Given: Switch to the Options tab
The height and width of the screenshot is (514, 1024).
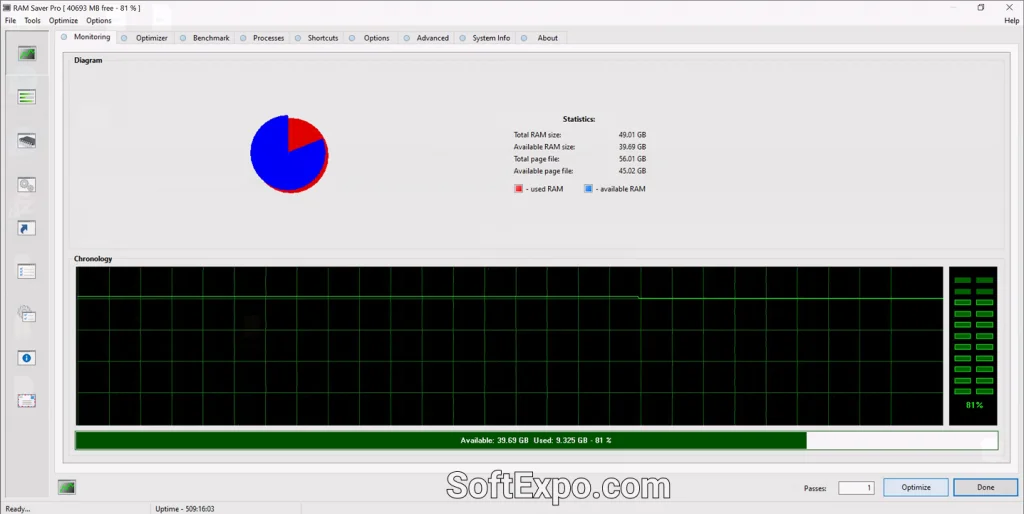Looking at the screenshot, I should click(x=370, y=38).
